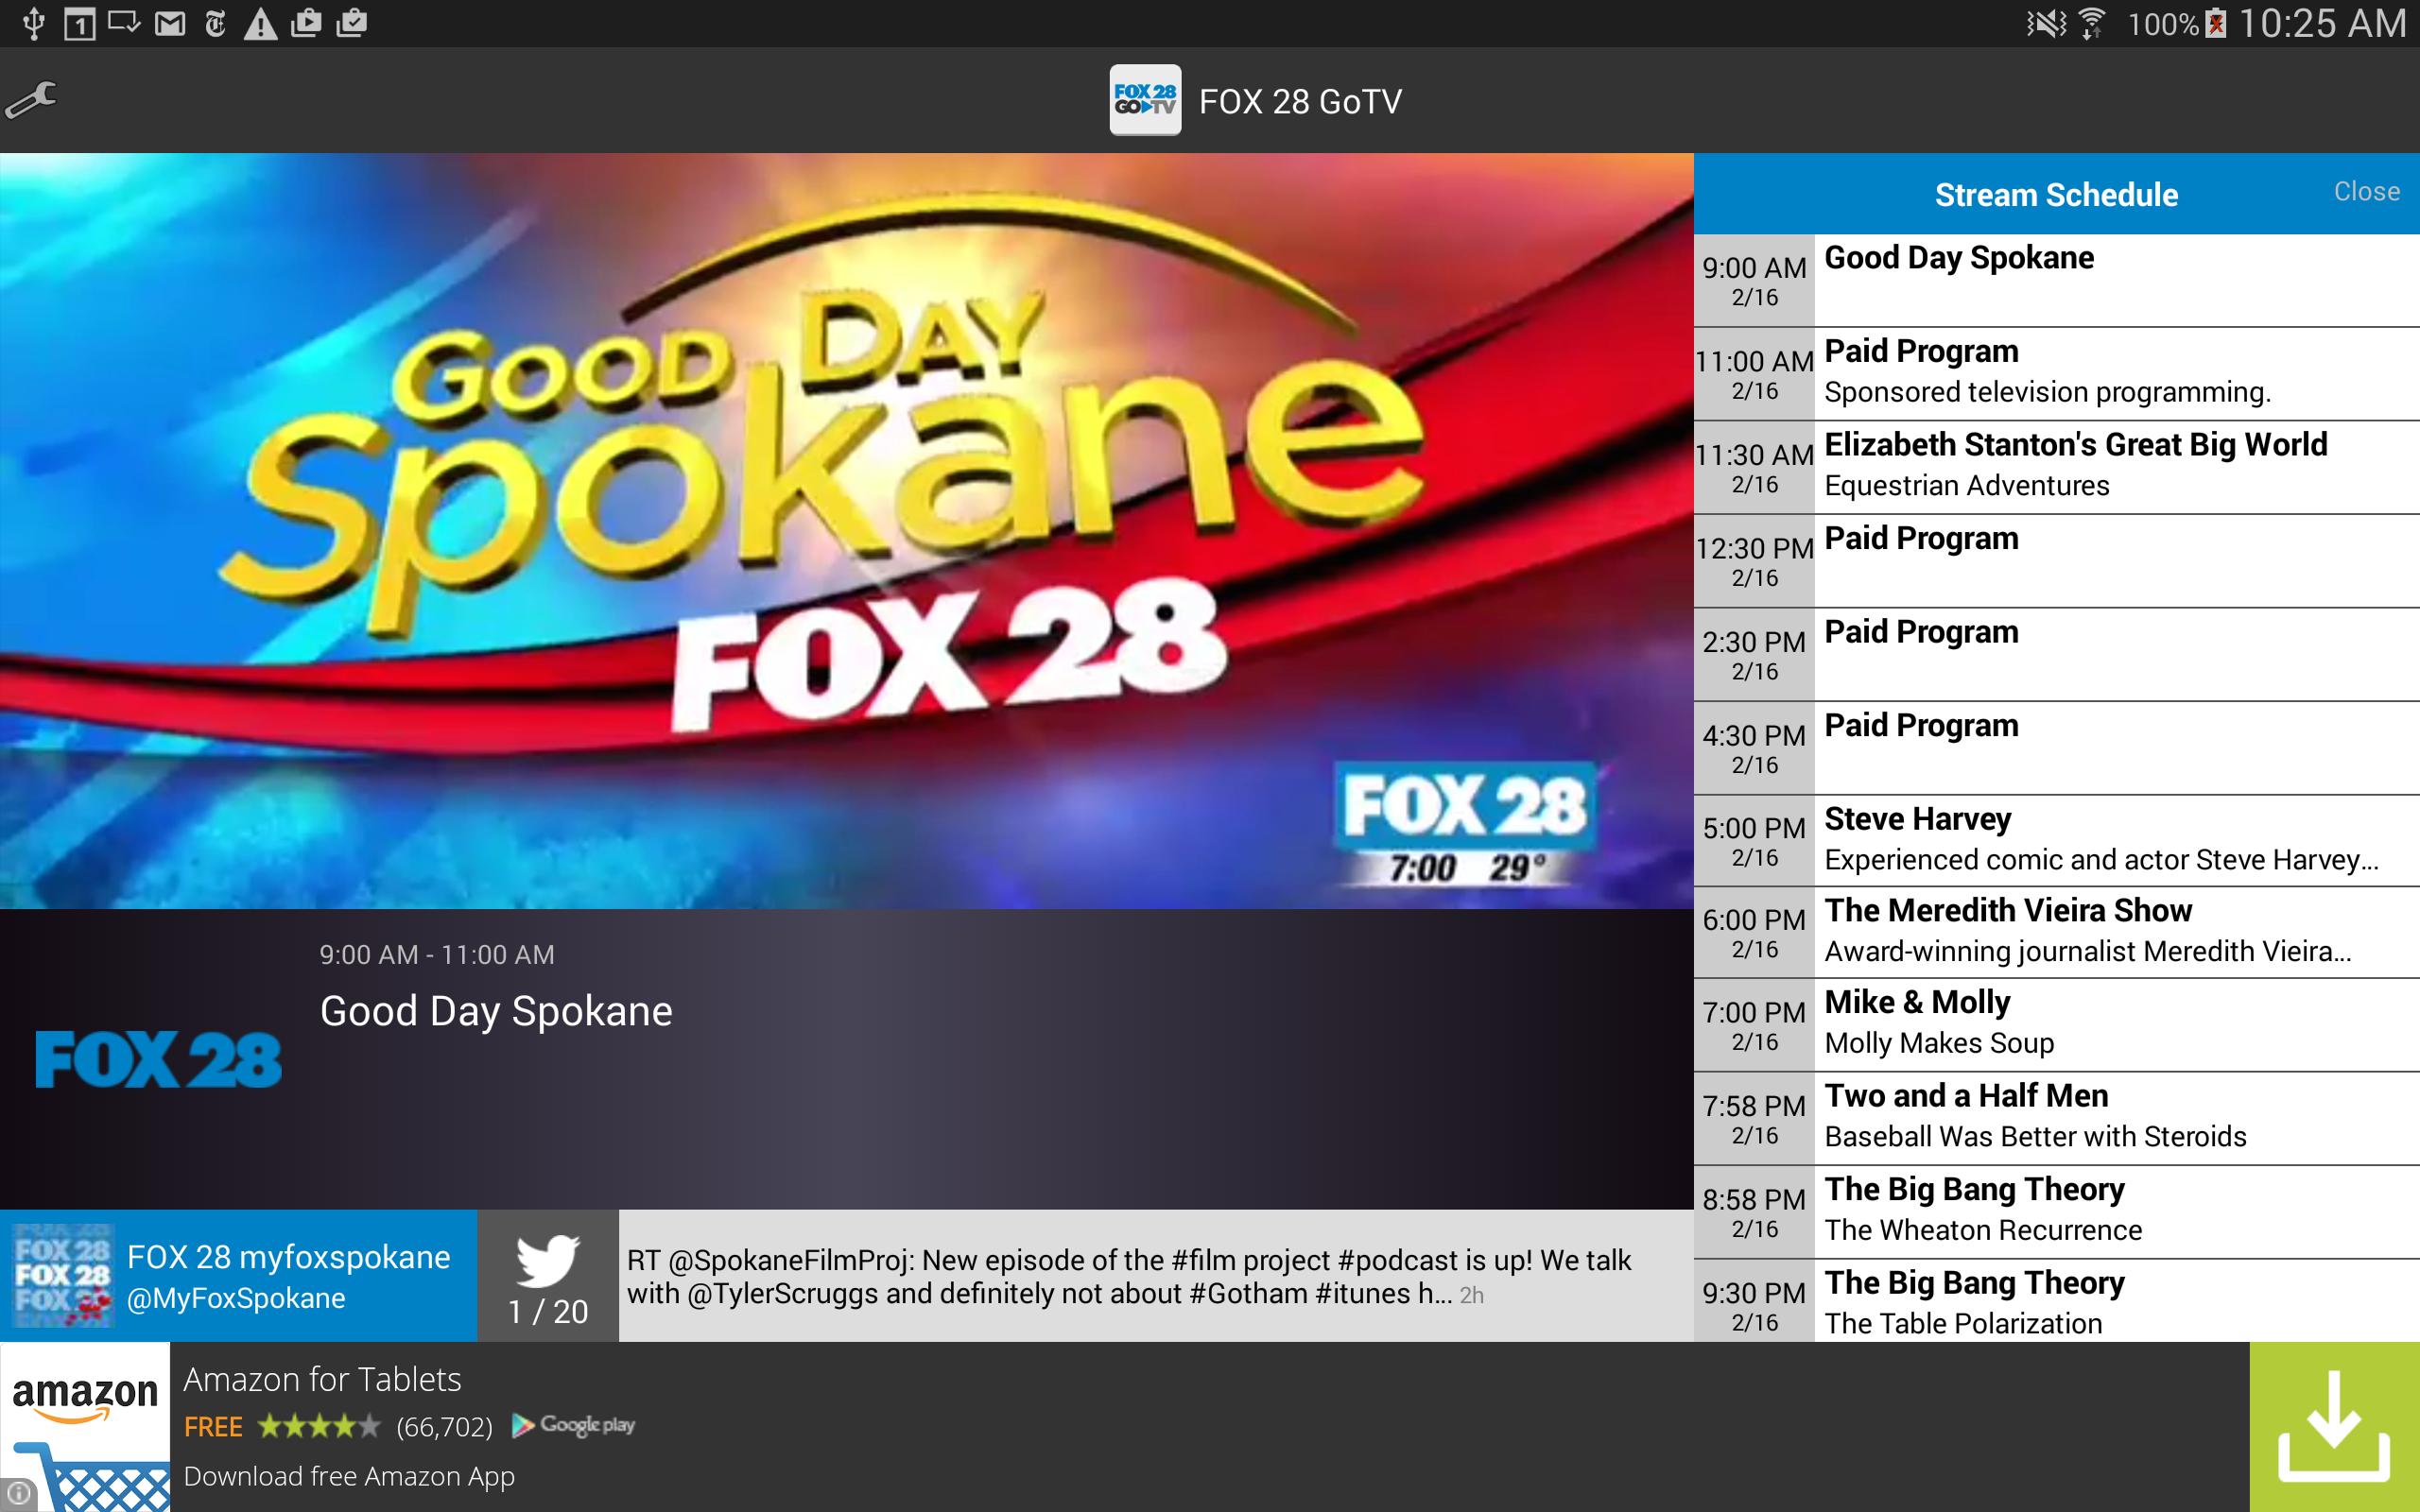Tap the FOX 28 myfoxspokane account name

pos(289,1257)
